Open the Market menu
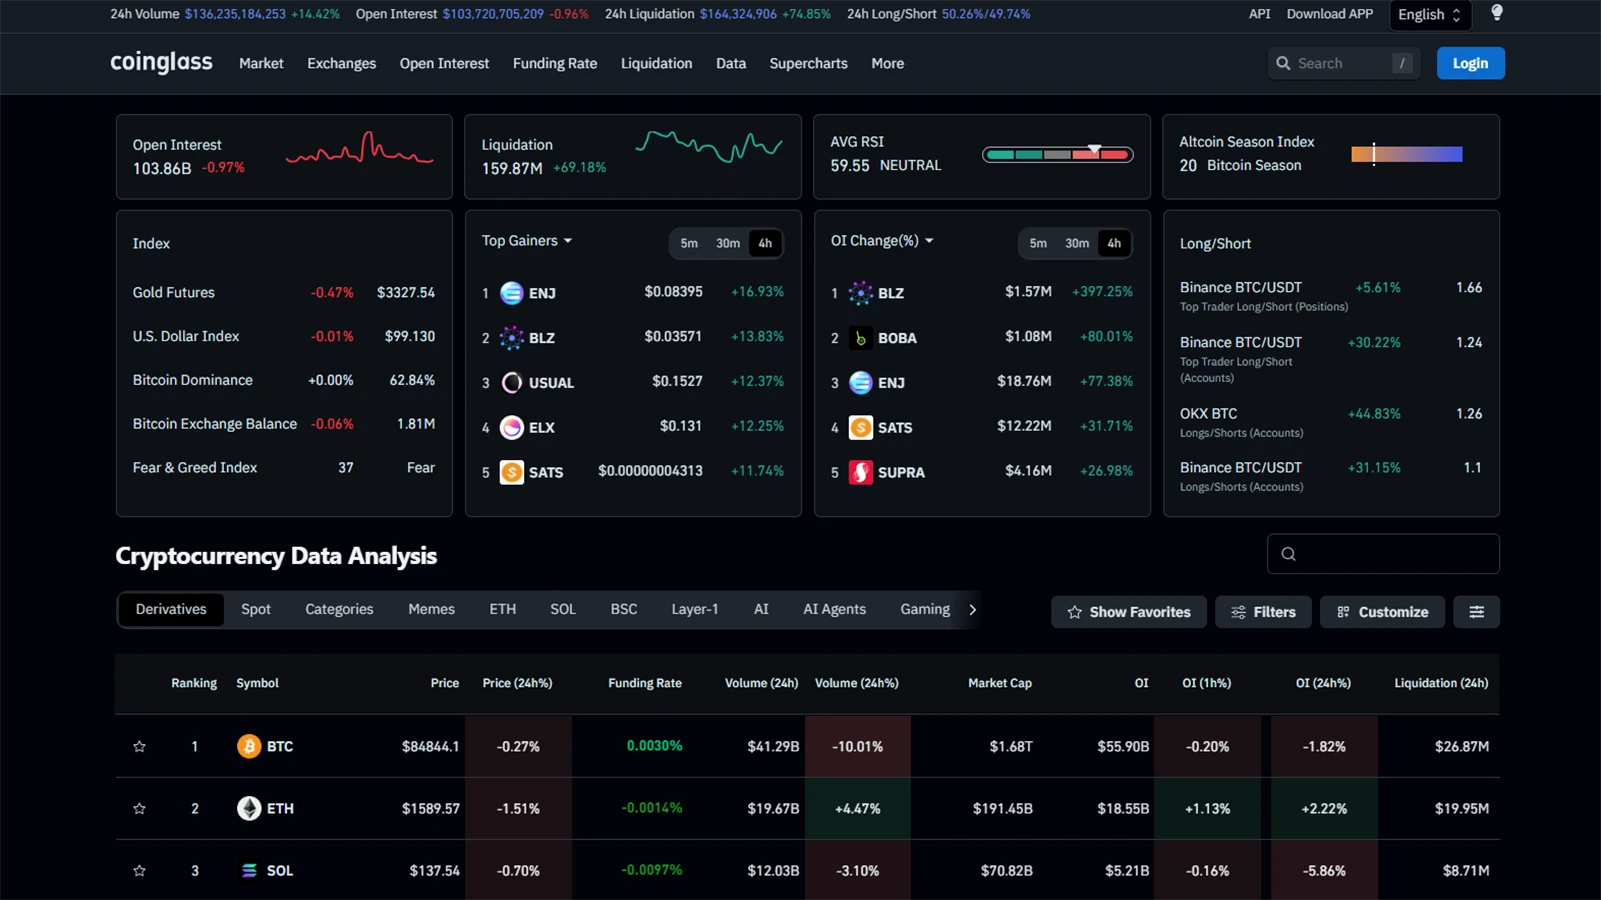The width and height of the screenshot is (1601, 900). pos(261,63)
